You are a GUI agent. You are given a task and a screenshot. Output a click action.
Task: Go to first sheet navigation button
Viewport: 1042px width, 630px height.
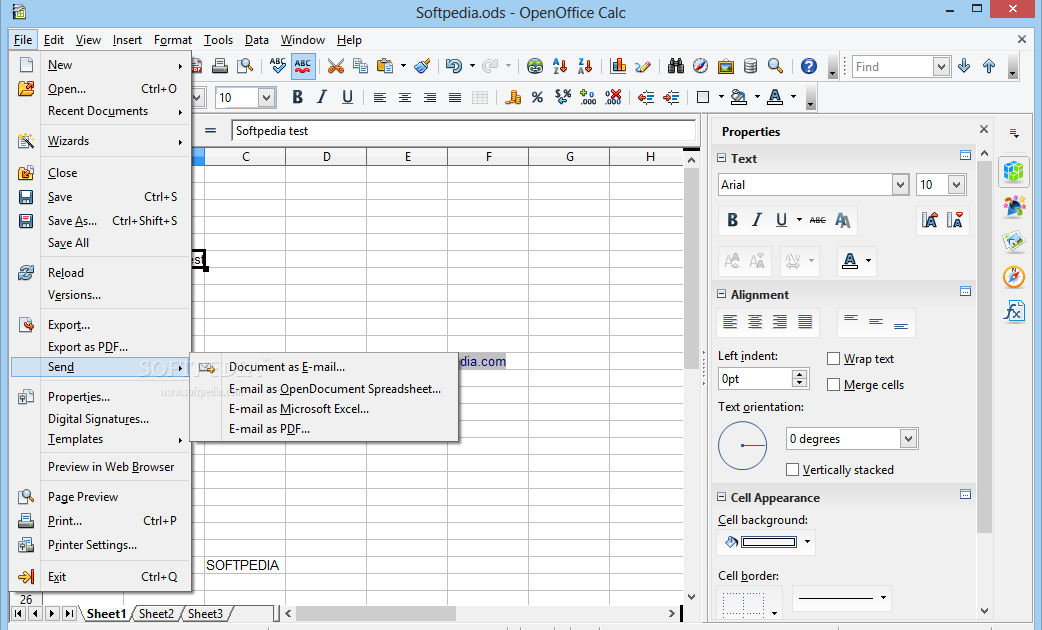(x=19, y=613)
